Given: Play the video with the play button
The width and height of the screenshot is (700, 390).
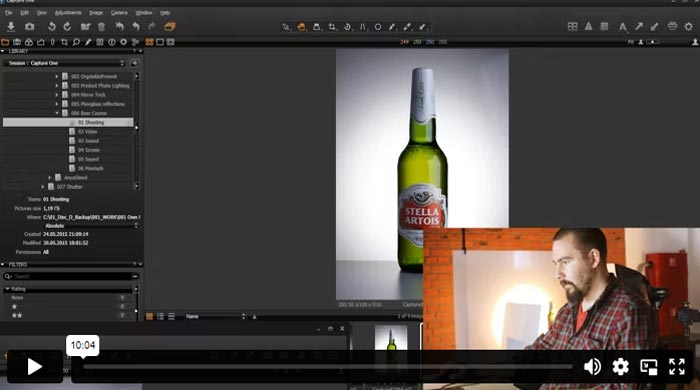Looking at the screenshot, I should tap(35, 367).
